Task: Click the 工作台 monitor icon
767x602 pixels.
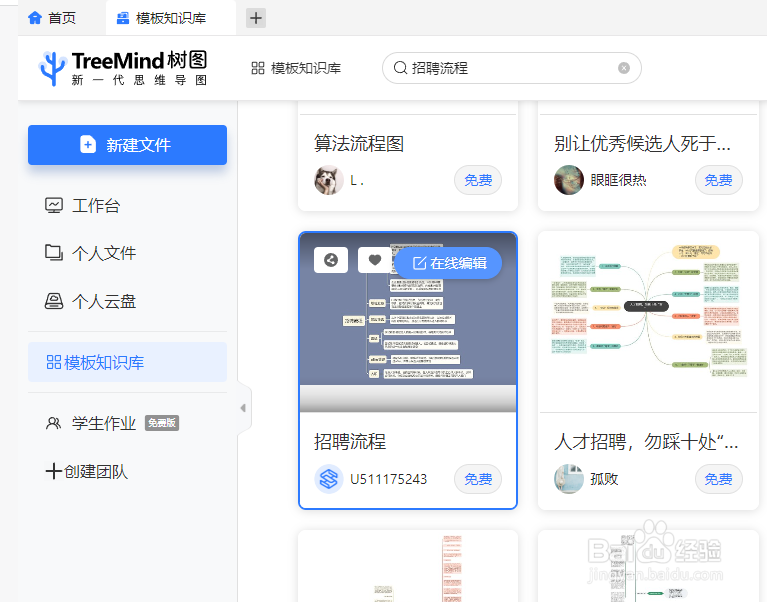Action: click(54, 205)
